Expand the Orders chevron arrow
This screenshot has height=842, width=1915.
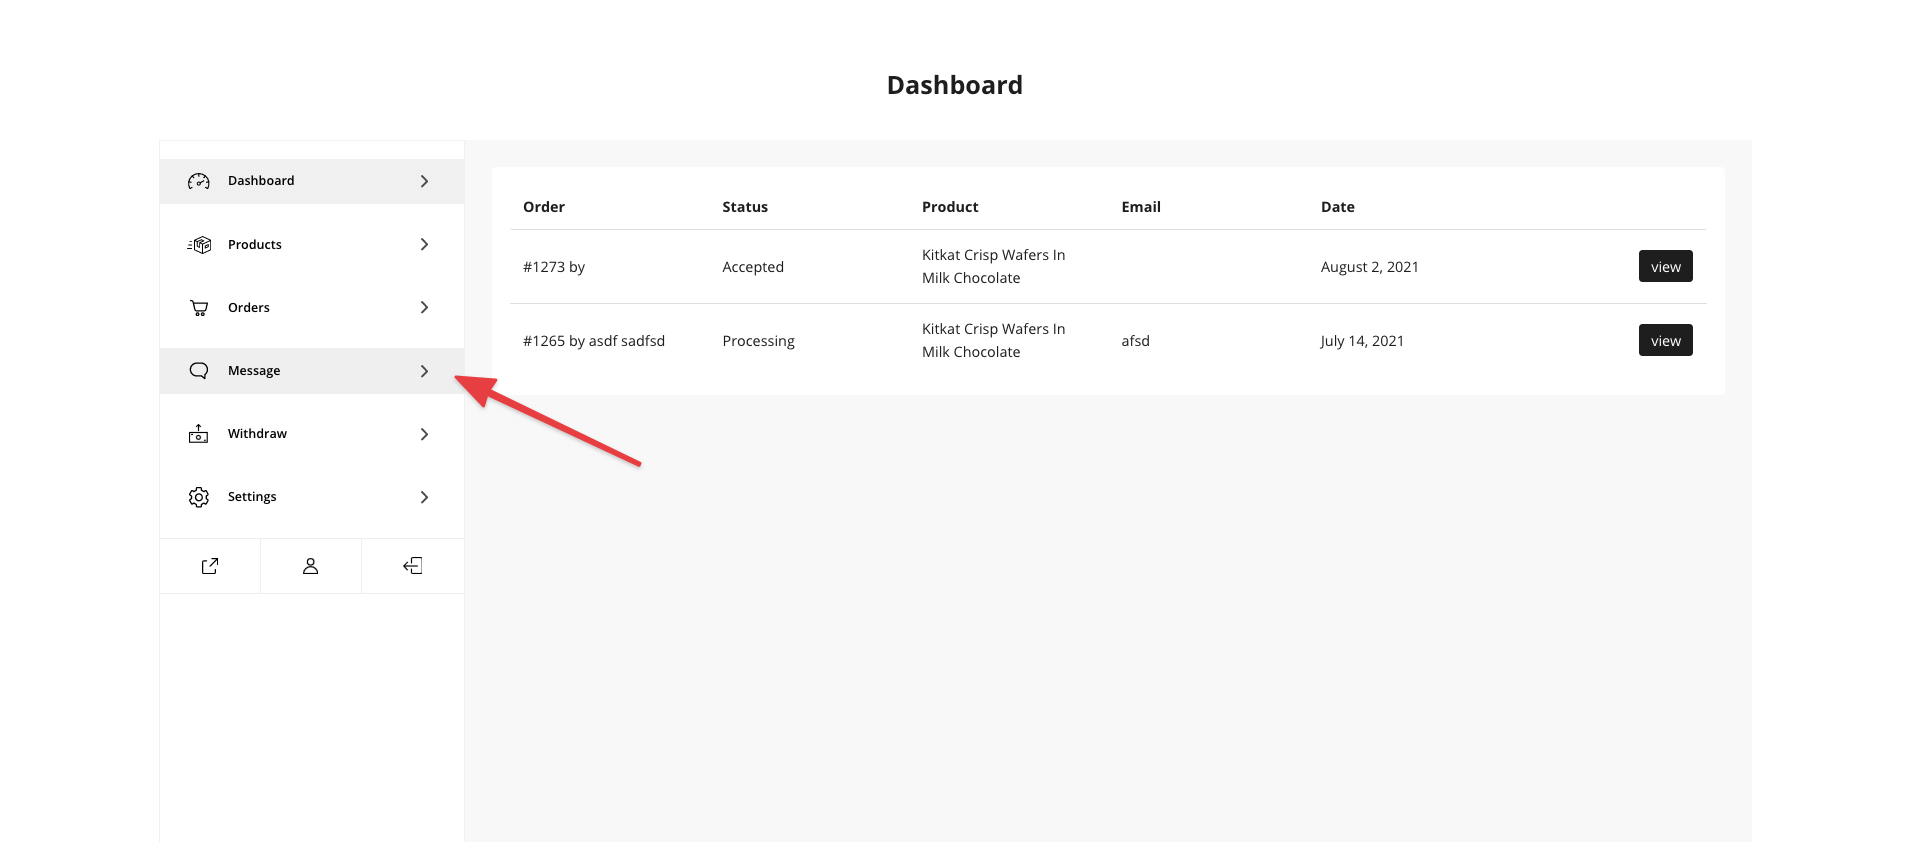point(424,308)
